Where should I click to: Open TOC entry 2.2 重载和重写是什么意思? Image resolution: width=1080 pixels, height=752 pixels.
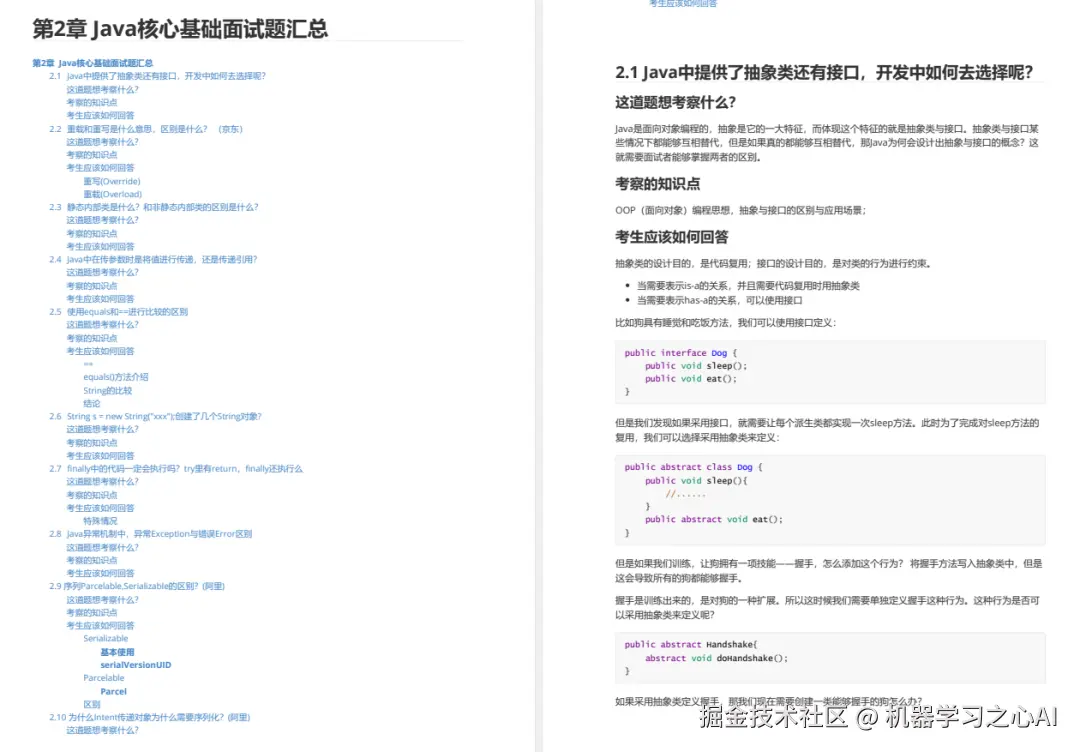[x=146, y=129]
